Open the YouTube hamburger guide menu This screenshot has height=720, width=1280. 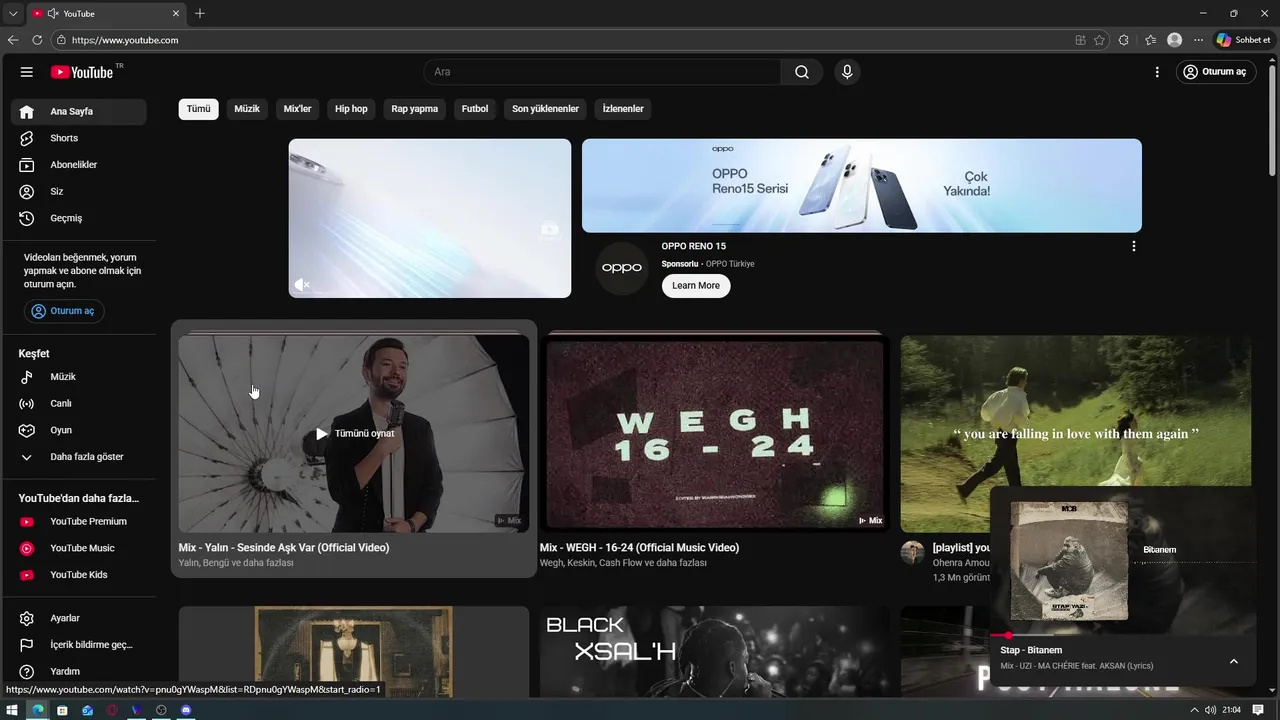point(27,72)
